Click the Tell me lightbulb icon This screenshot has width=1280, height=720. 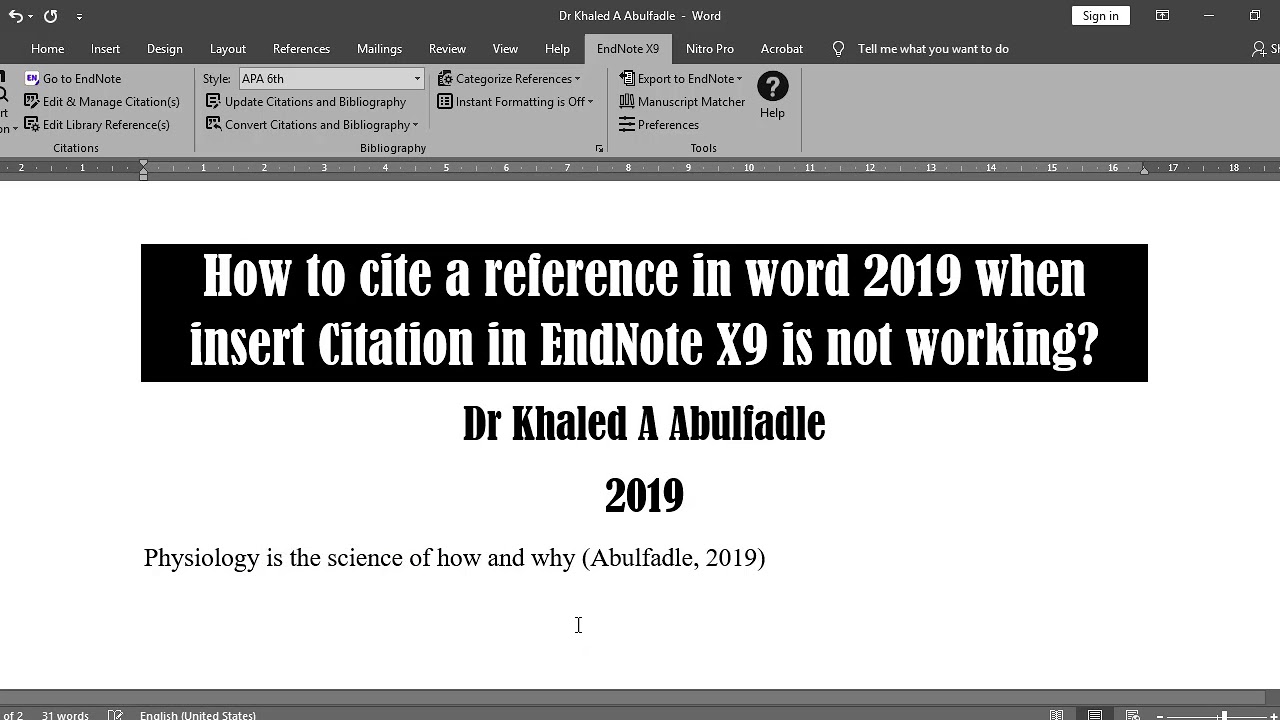pos(838,48)
